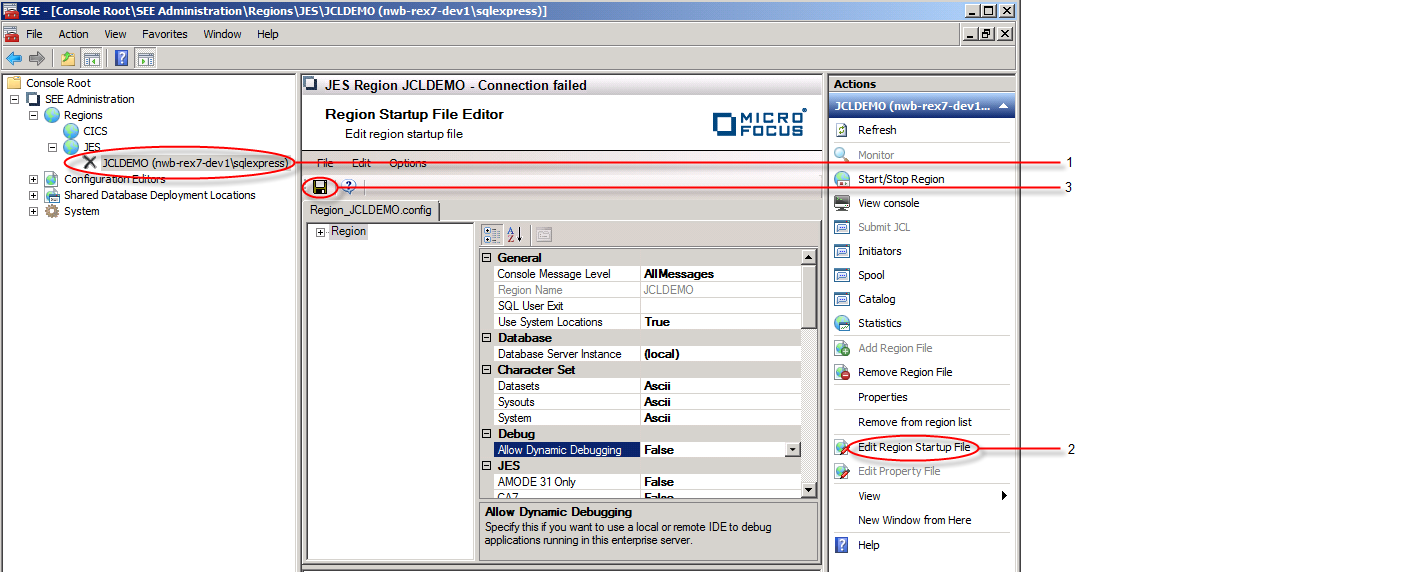Select the Console Root tree node

(58, 83)
